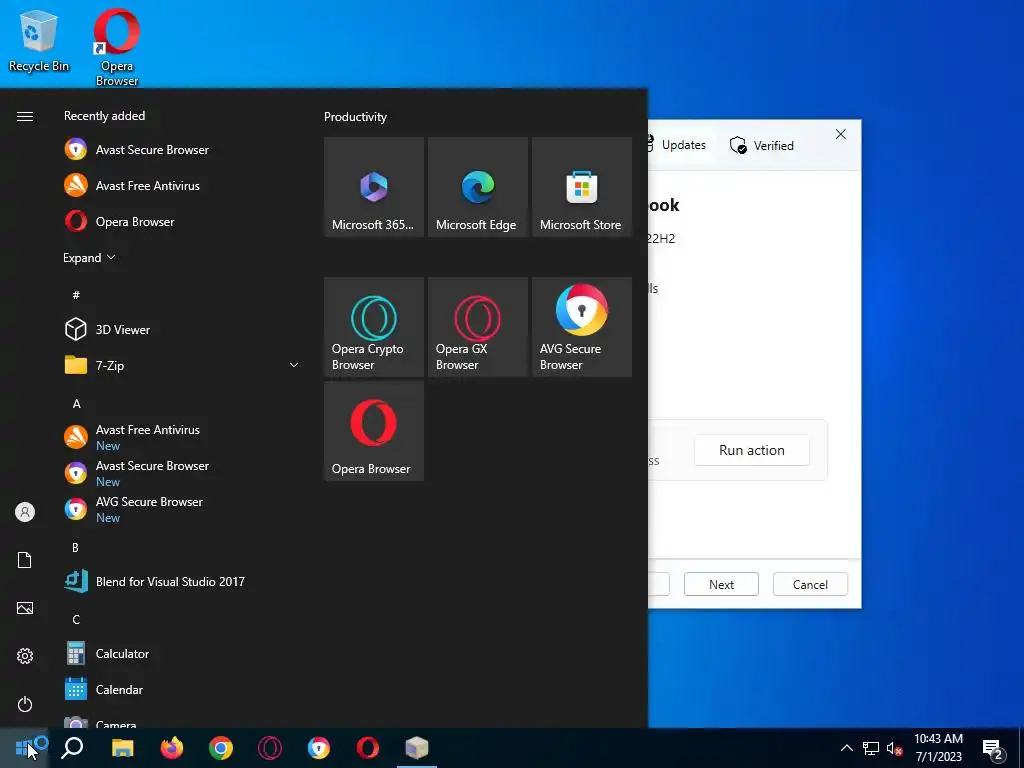Image resolution: width=1024 pixels, height=768 pixels.
Task: Open Pictures from the Start sidebar
Action: (25, 608)
